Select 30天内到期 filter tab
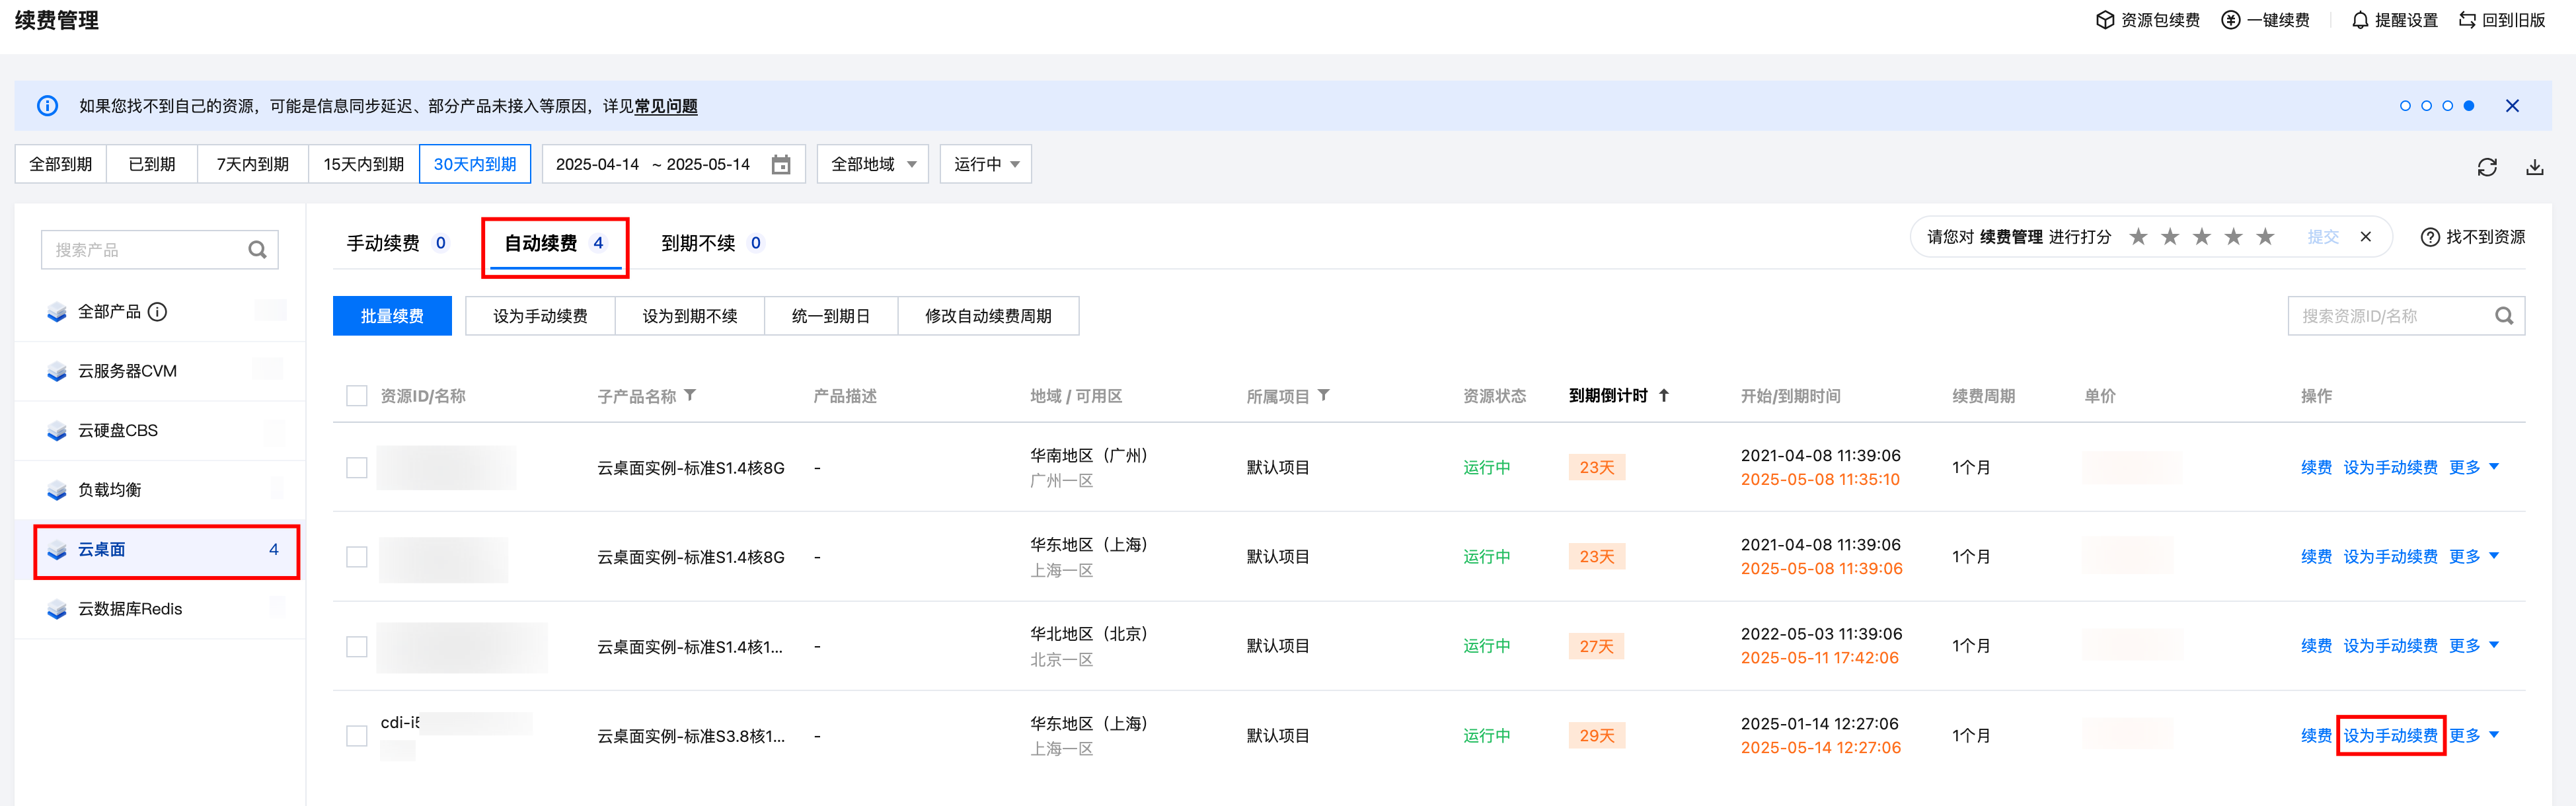Viewport: 2576px width, 806px height. 475,164
